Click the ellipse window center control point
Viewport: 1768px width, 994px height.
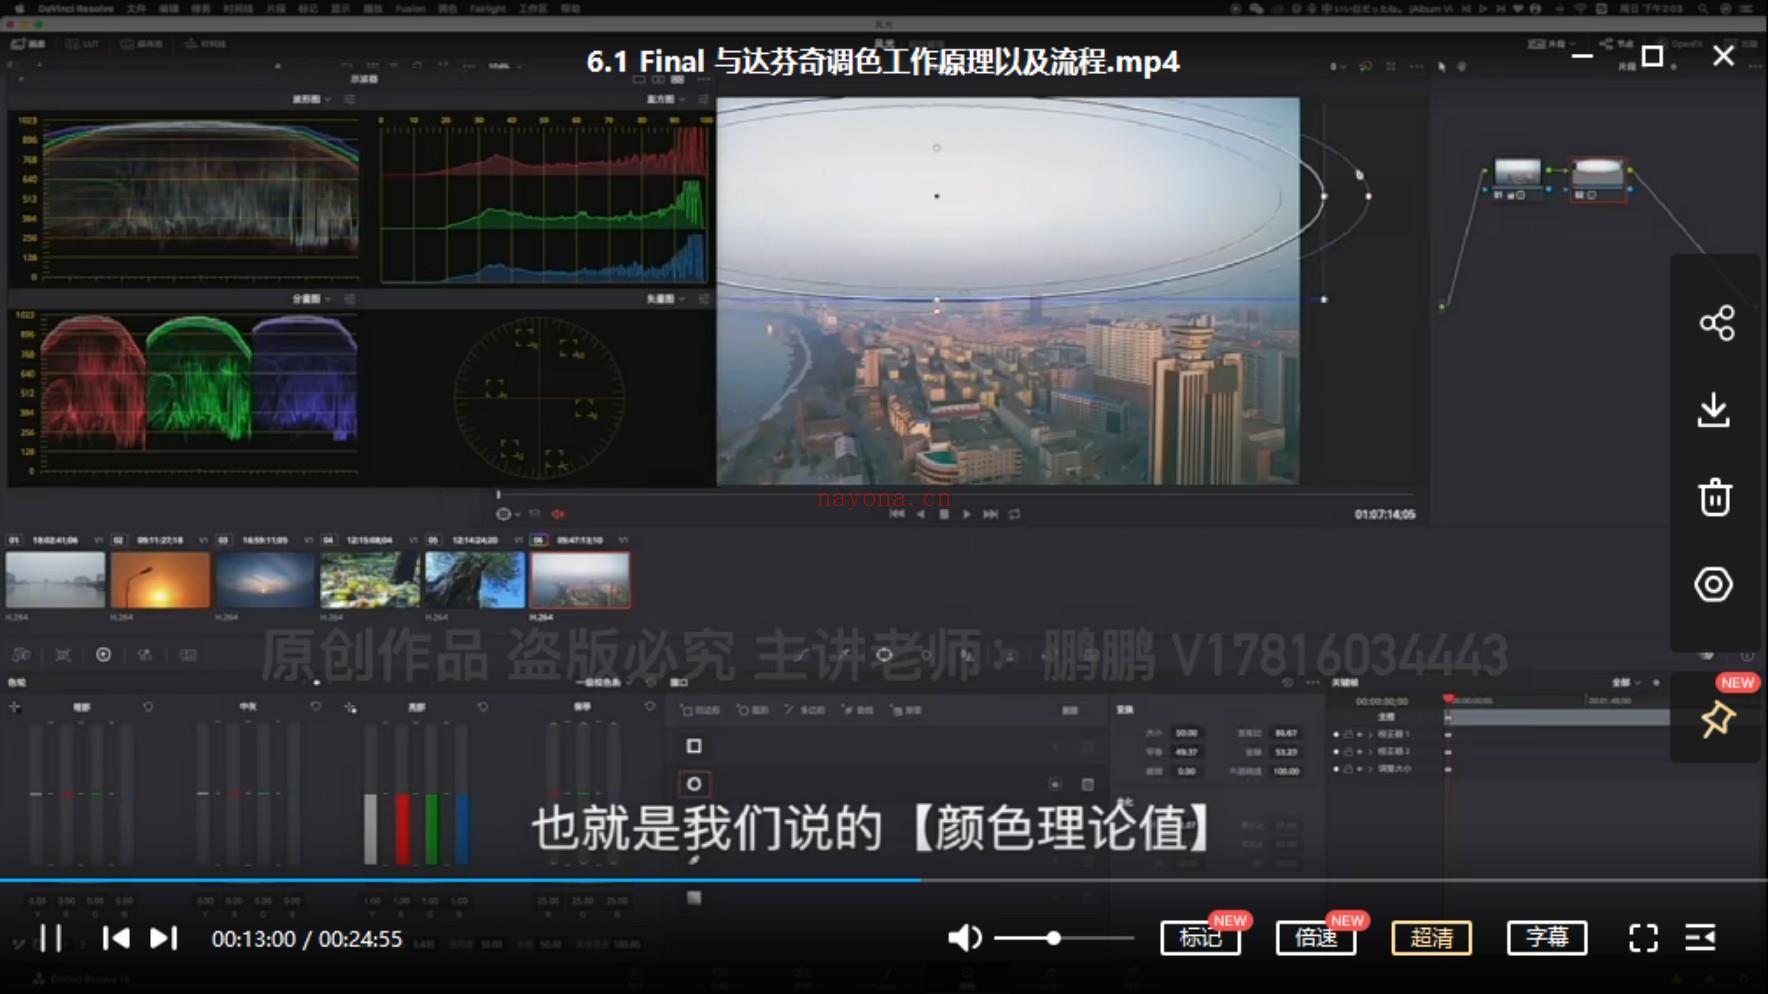point(936,196)
